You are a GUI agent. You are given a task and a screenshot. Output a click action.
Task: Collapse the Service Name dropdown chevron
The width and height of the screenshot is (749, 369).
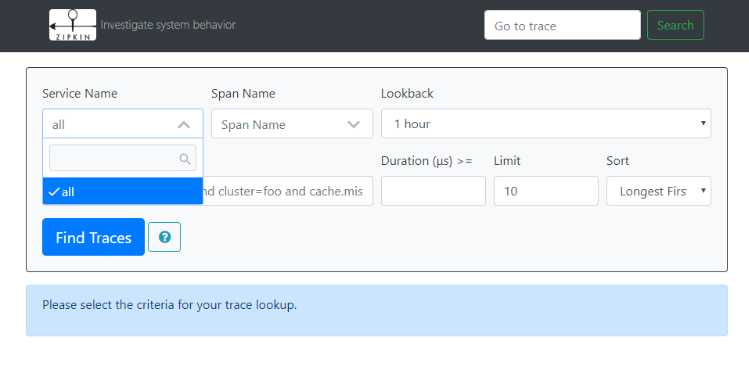pyautogui.click(x=184, y=125)
